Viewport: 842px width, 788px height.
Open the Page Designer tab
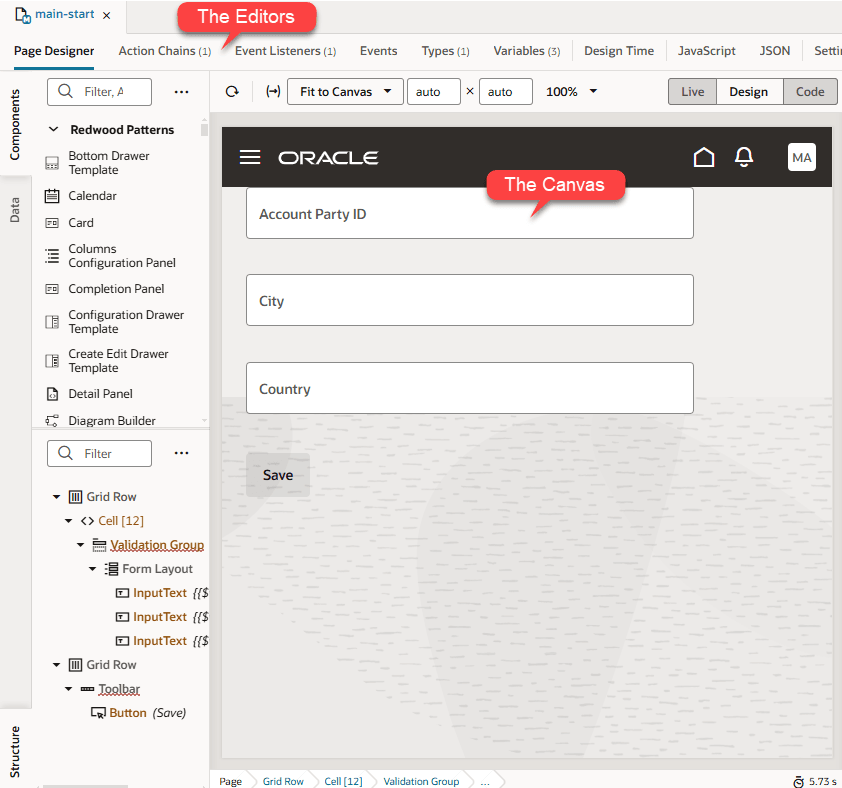[x=54, y=51]
